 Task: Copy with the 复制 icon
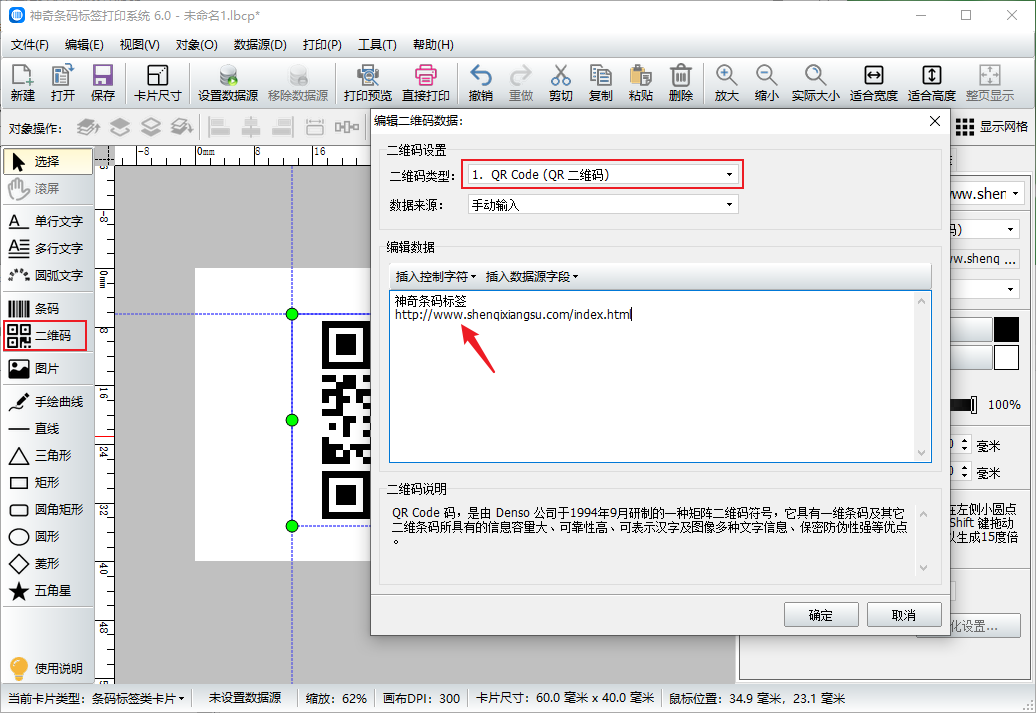[601, 83]
